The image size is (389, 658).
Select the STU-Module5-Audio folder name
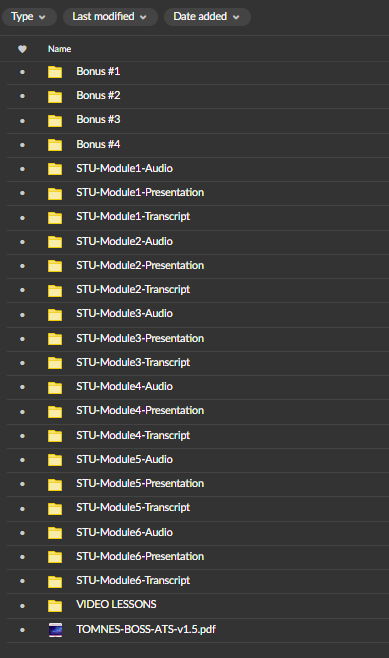pyautogui.click(x=124, y=460)
